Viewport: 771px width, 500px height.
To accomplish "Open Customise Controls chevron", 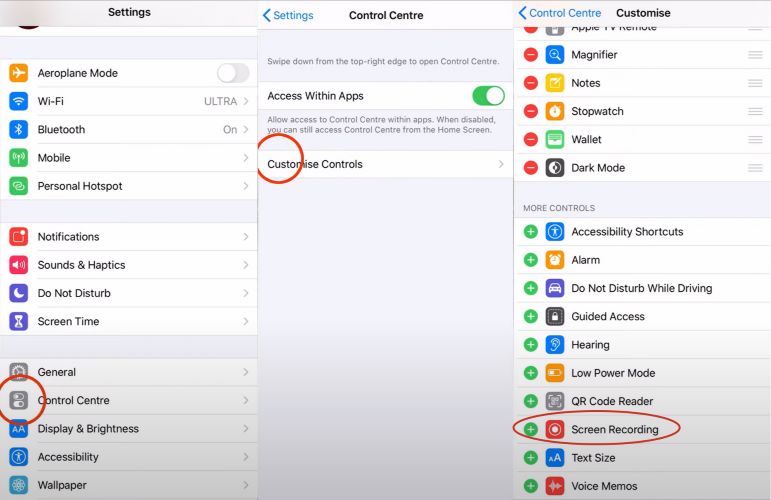I will [501, 164].
